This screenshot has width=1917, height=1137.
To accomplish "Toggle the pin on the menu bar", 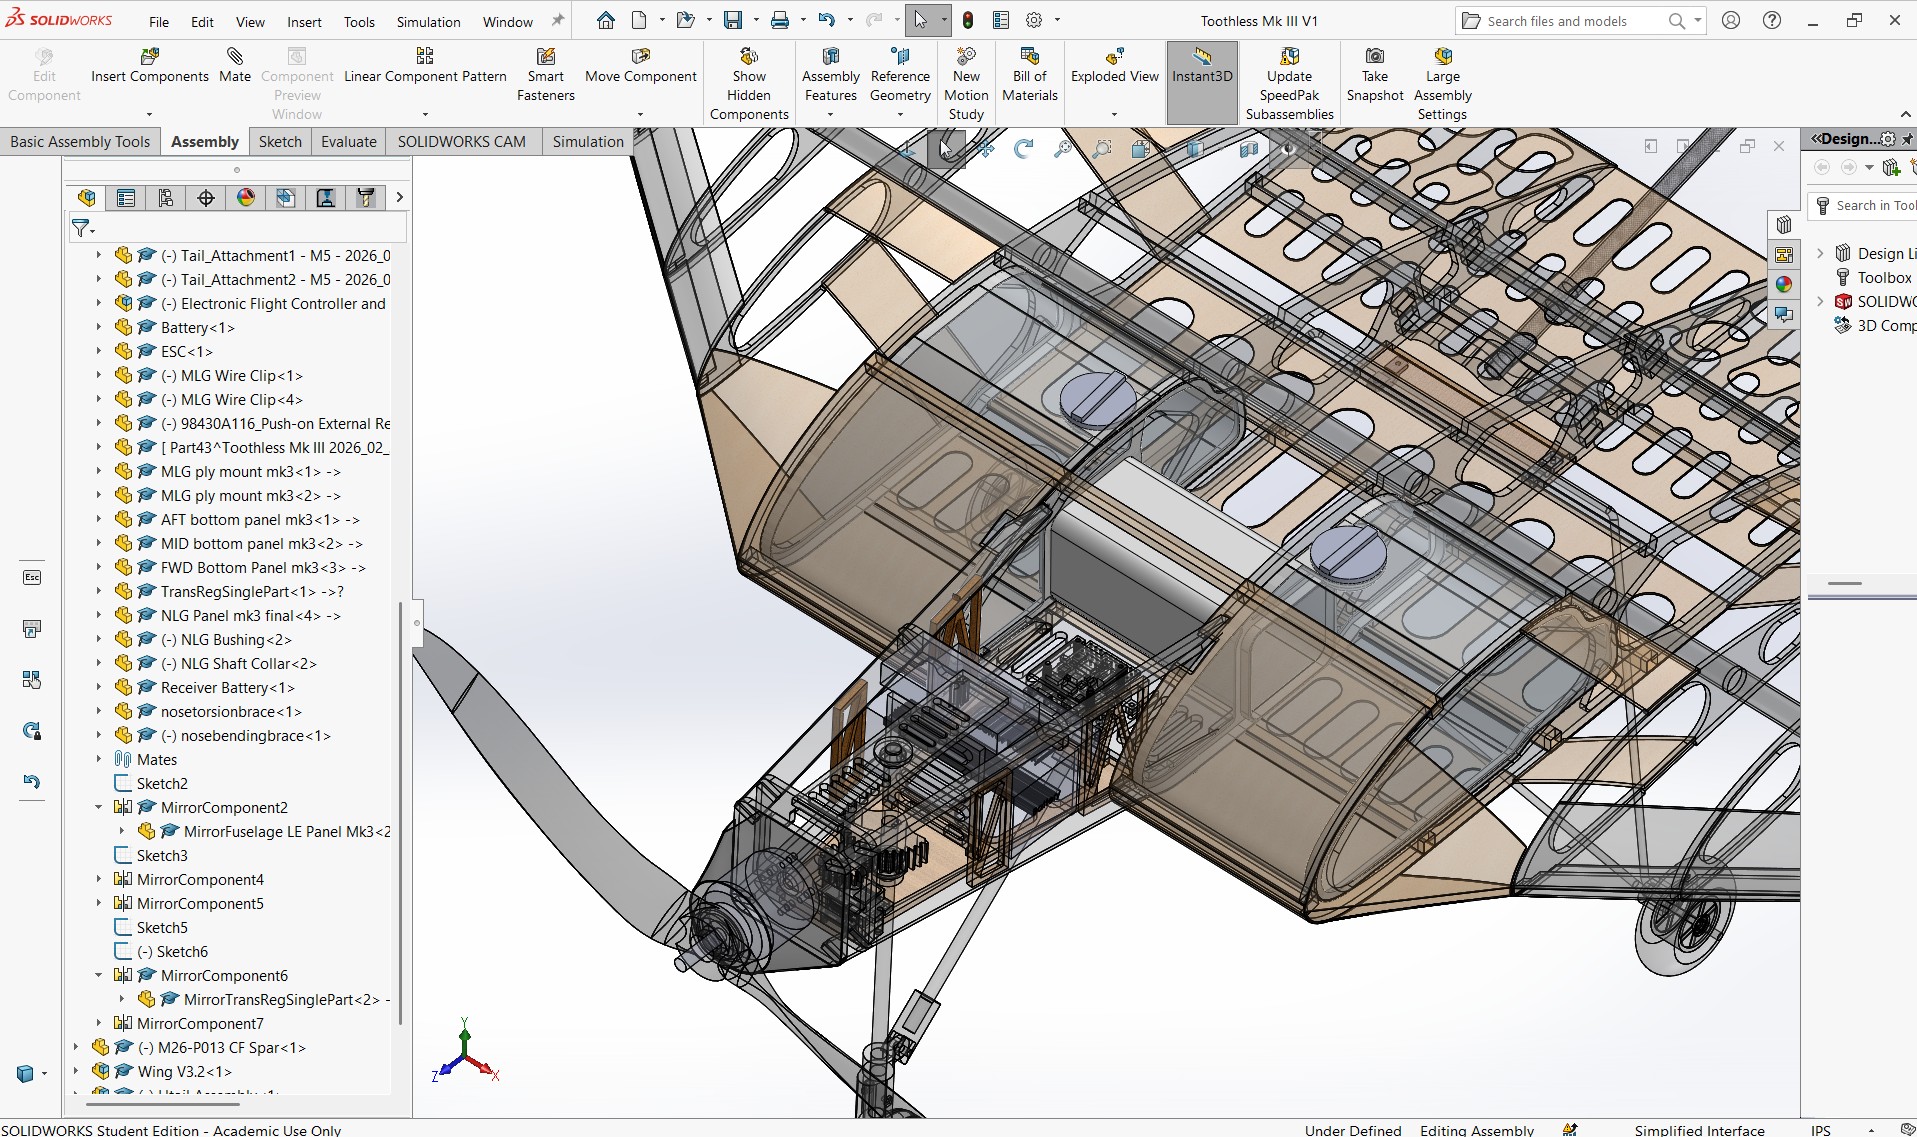I will pyautogui.click(x=558, y=20).
